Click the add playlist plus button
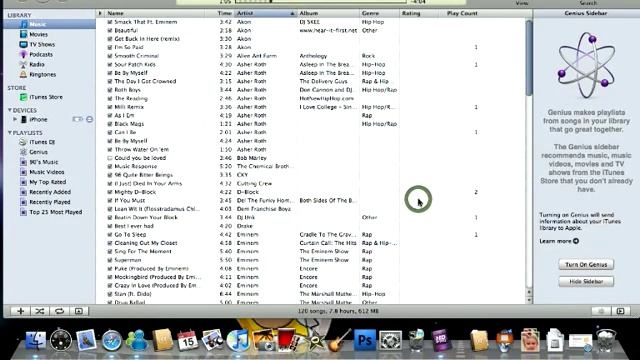 pyautogui.click(x=20, y=311)
